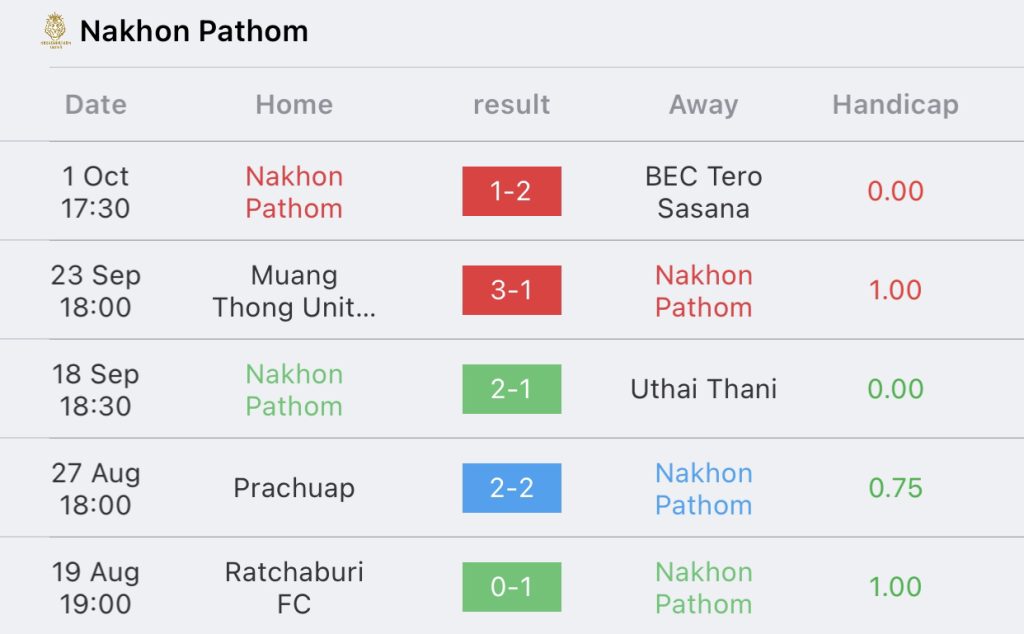Open the green 2-1 result badge
This screenshot has height=634, width=1024.
tap(511, 389)
